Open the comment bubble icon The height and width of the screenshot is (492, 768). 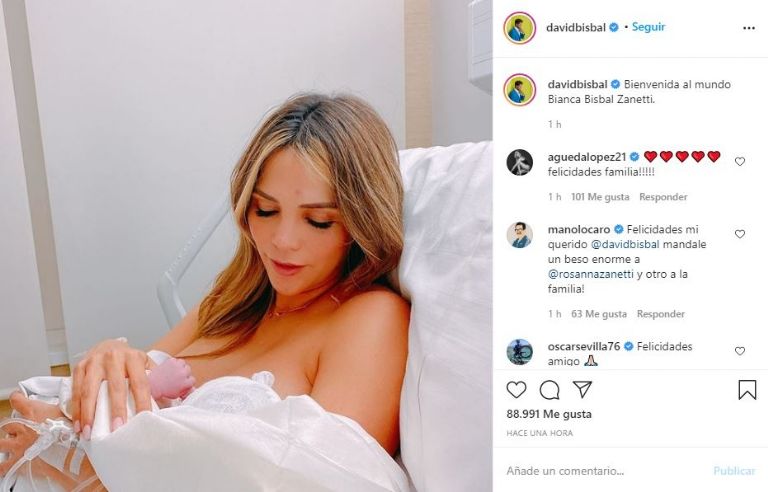(x=550, y=390)
